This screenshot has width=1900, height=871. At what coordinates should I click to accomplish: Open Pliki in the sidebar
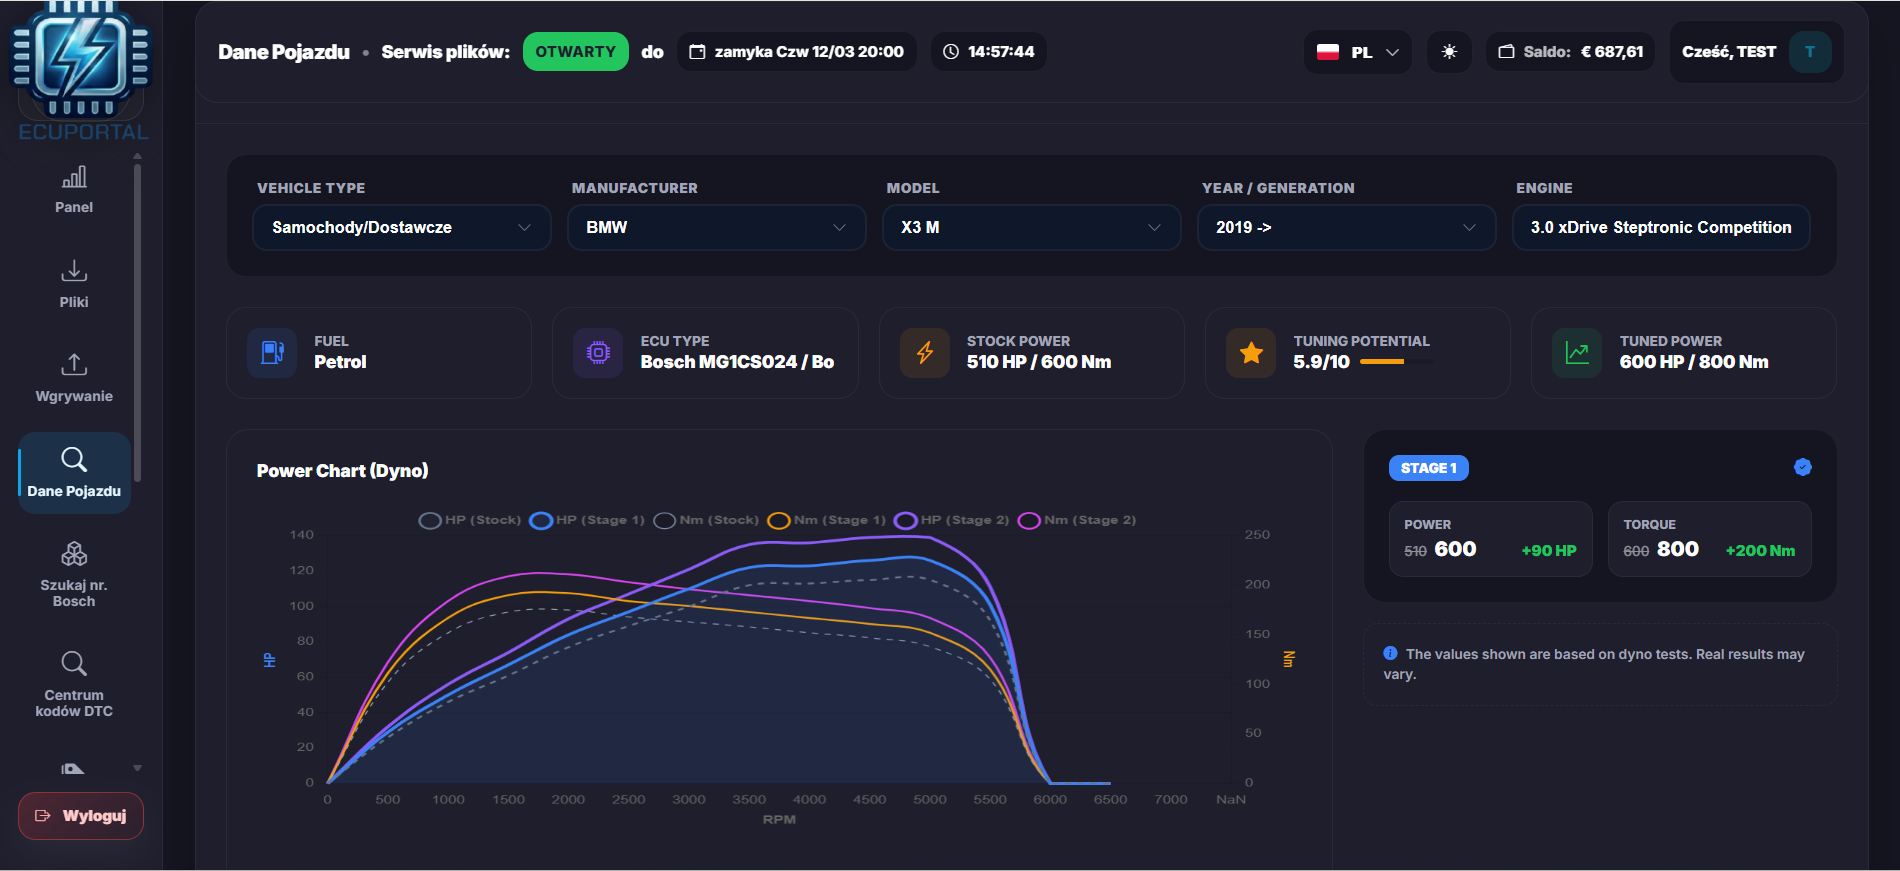(x=74, y=284)
